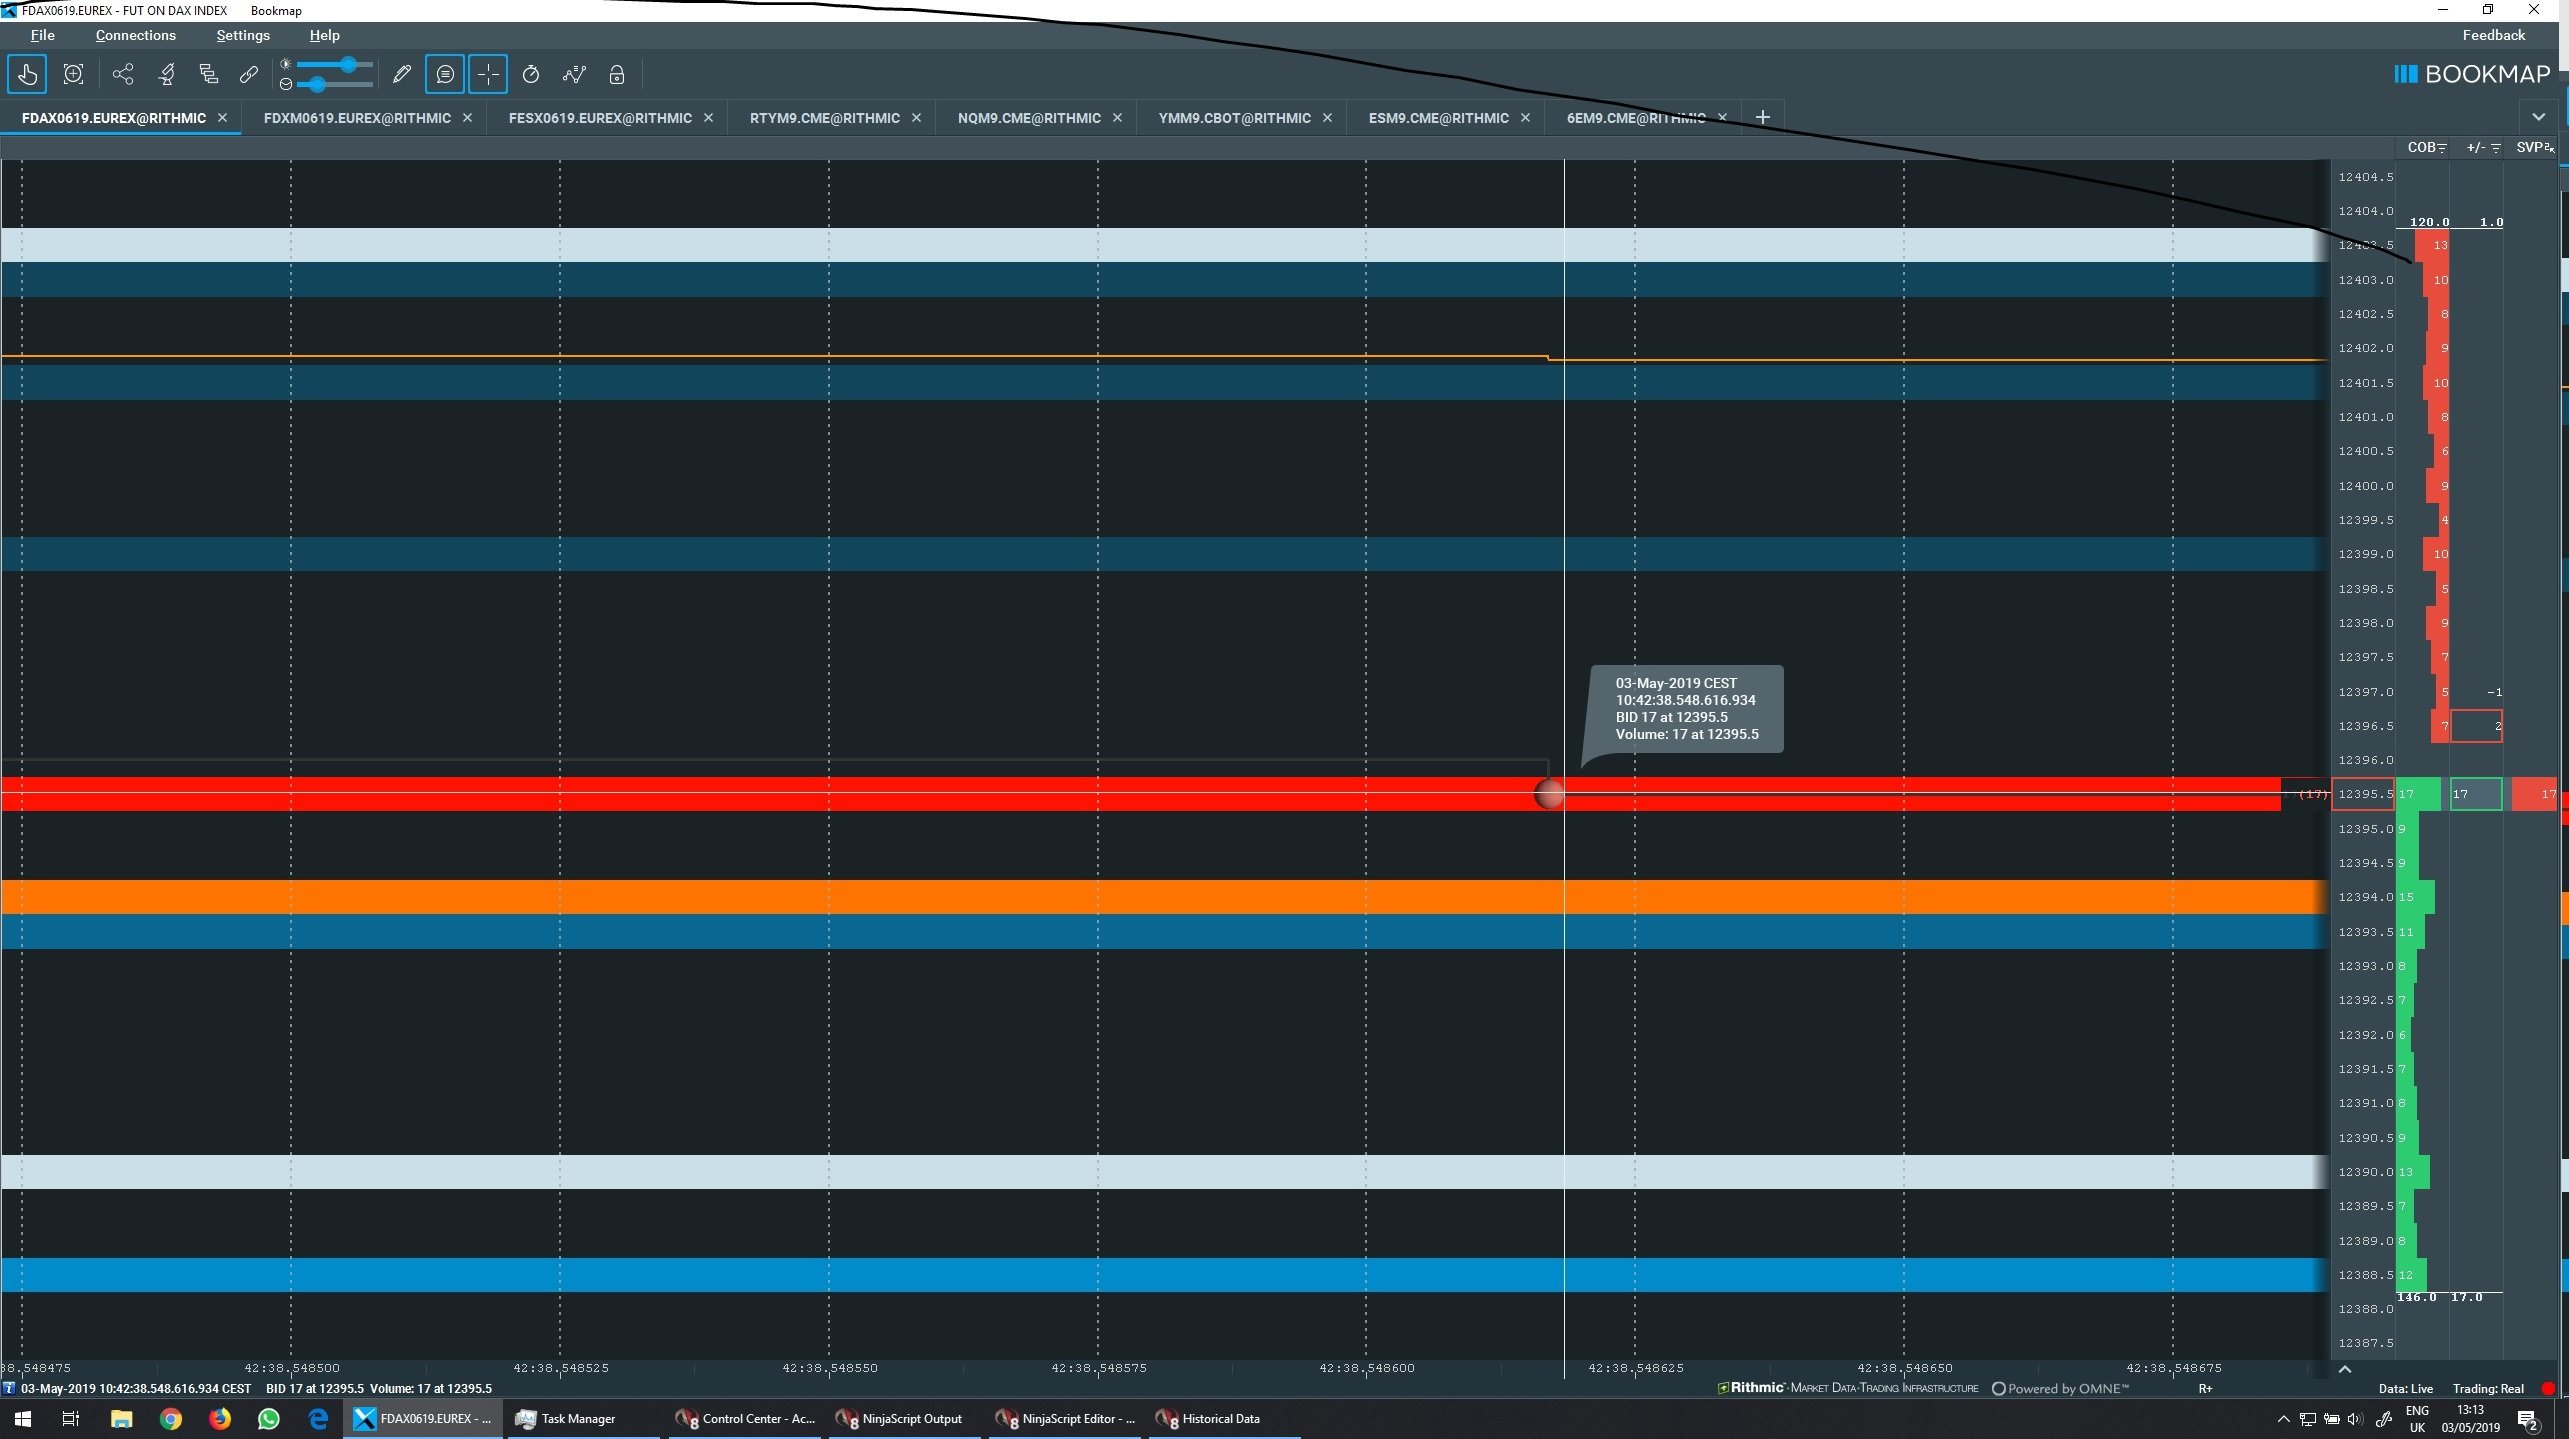Select the pencil drawing tool
Viewport: 2569px width, 1439px height.
pyautogui.click(x=402, y=74)
